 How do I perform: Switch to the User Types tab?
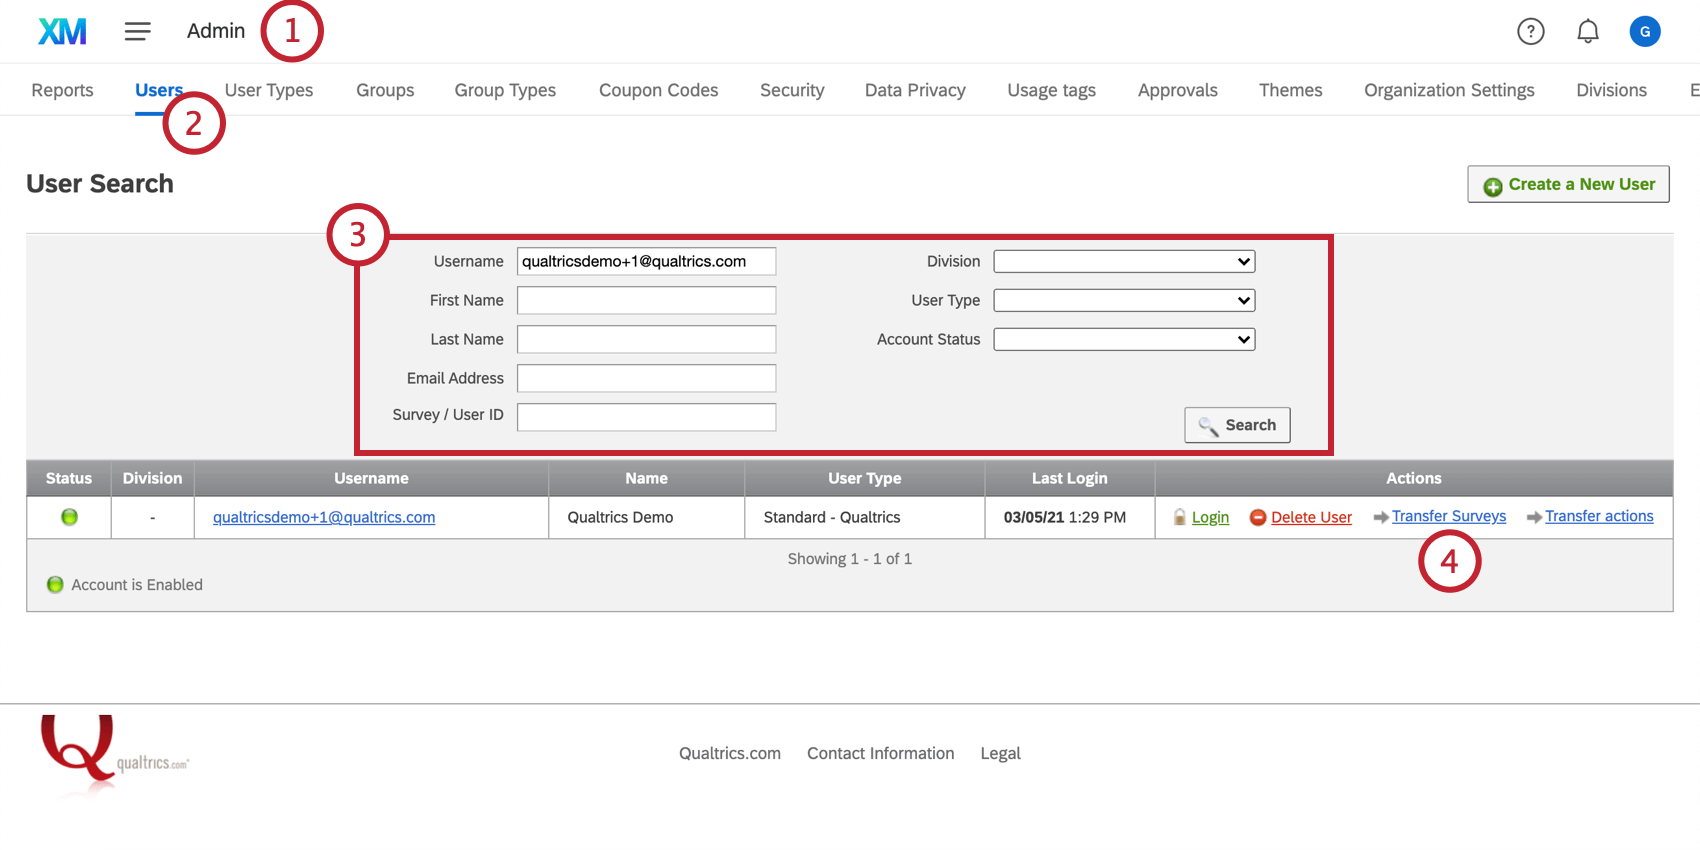tap(269, 90)
